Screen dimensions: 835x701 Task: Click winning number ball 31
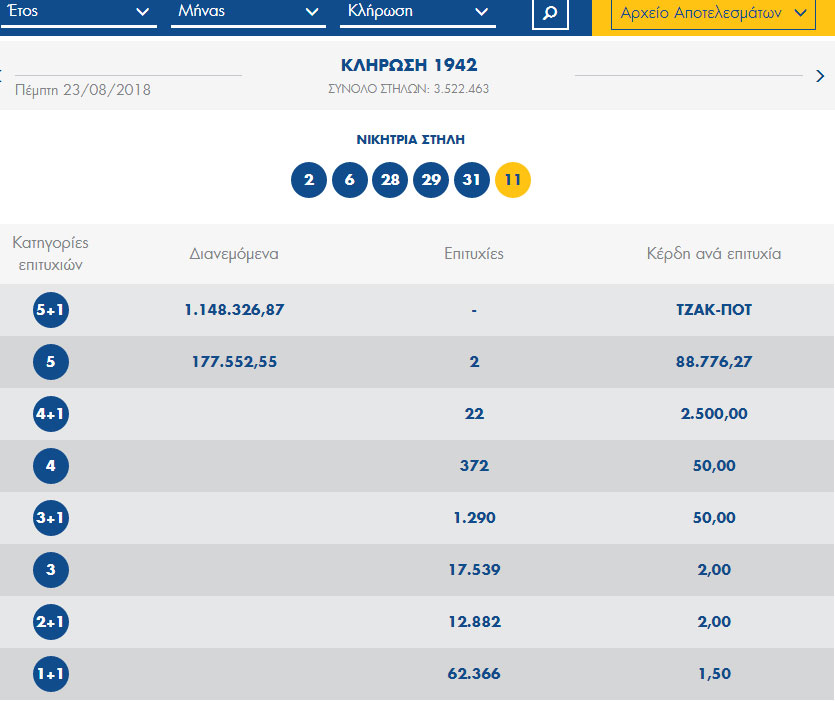[x=472, y=181]
